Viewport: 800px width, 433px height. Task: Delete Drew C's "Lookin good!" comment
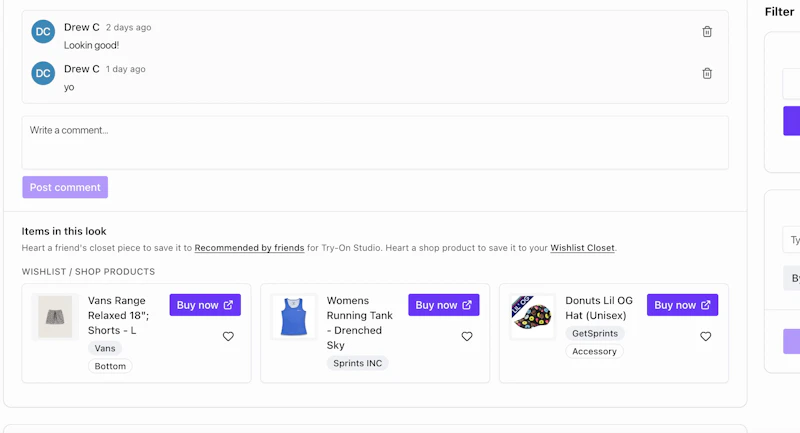coord(707,32)
